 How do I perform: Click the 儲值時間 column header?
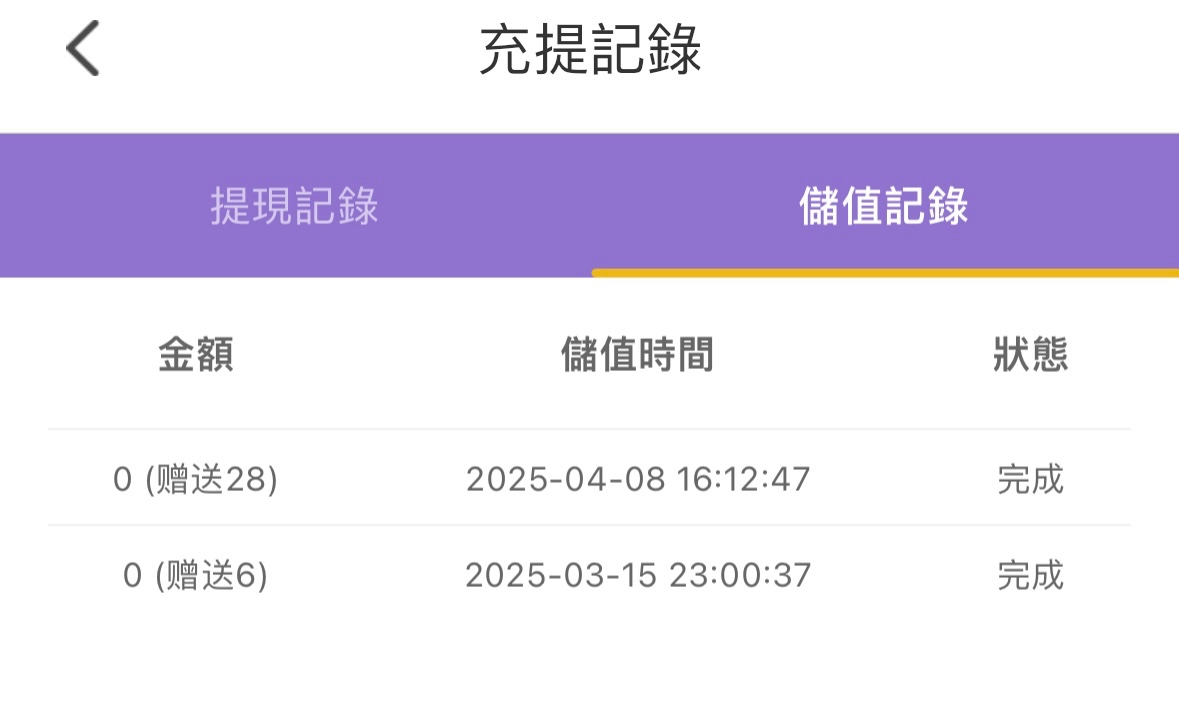click(x=638, y=355)
